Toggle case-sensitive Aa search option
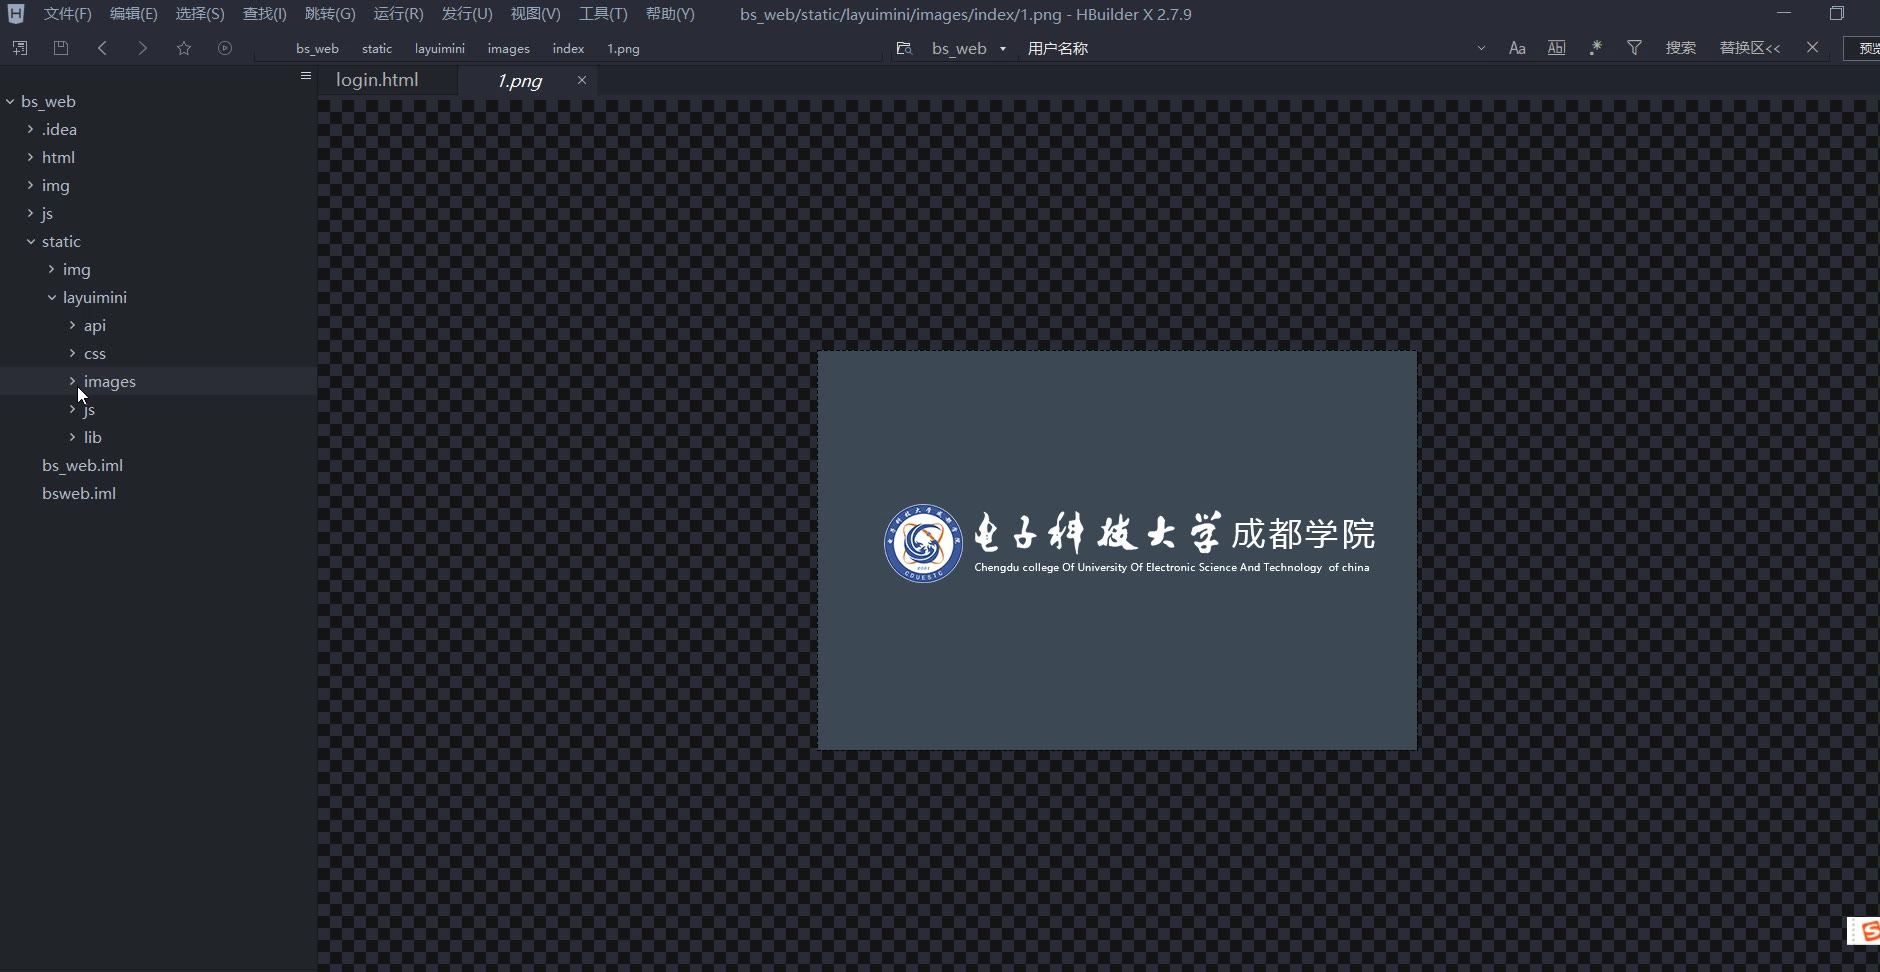This screenshot has height=972, width=1880. point(1517,48)
